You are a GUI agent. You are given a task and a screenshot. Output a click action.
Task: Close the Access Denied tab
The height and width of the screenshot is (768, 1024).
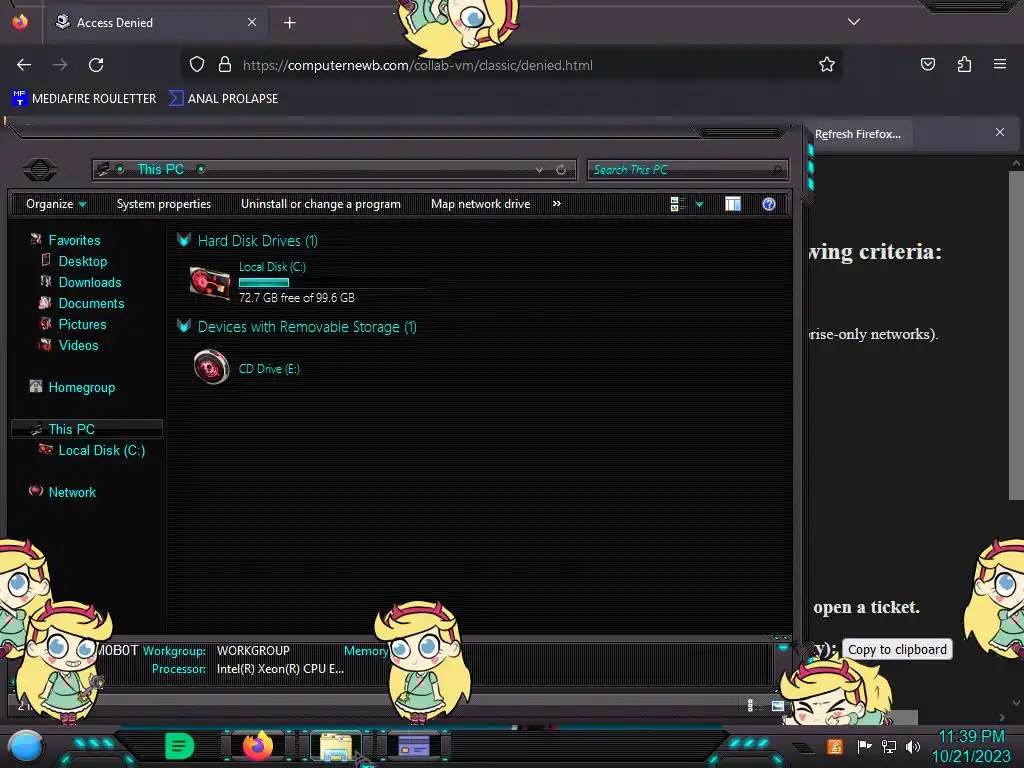(251, 22)
